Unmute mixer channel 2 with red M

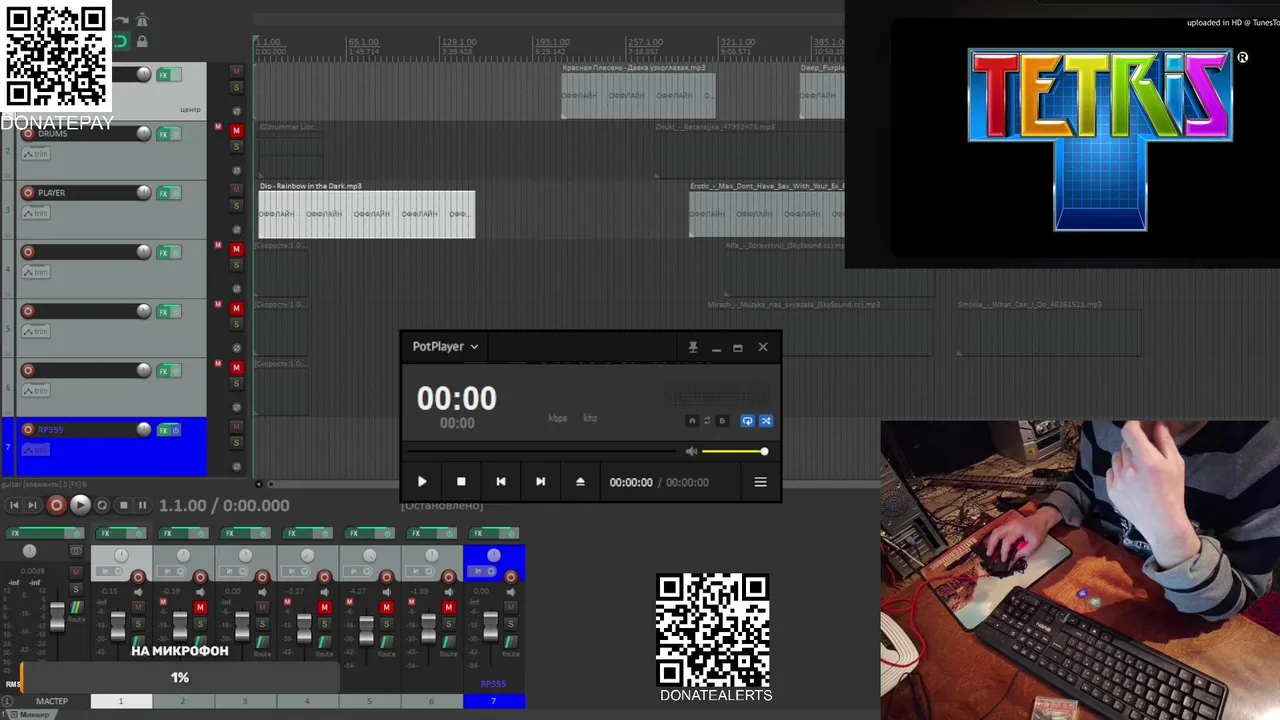[200, 608]
